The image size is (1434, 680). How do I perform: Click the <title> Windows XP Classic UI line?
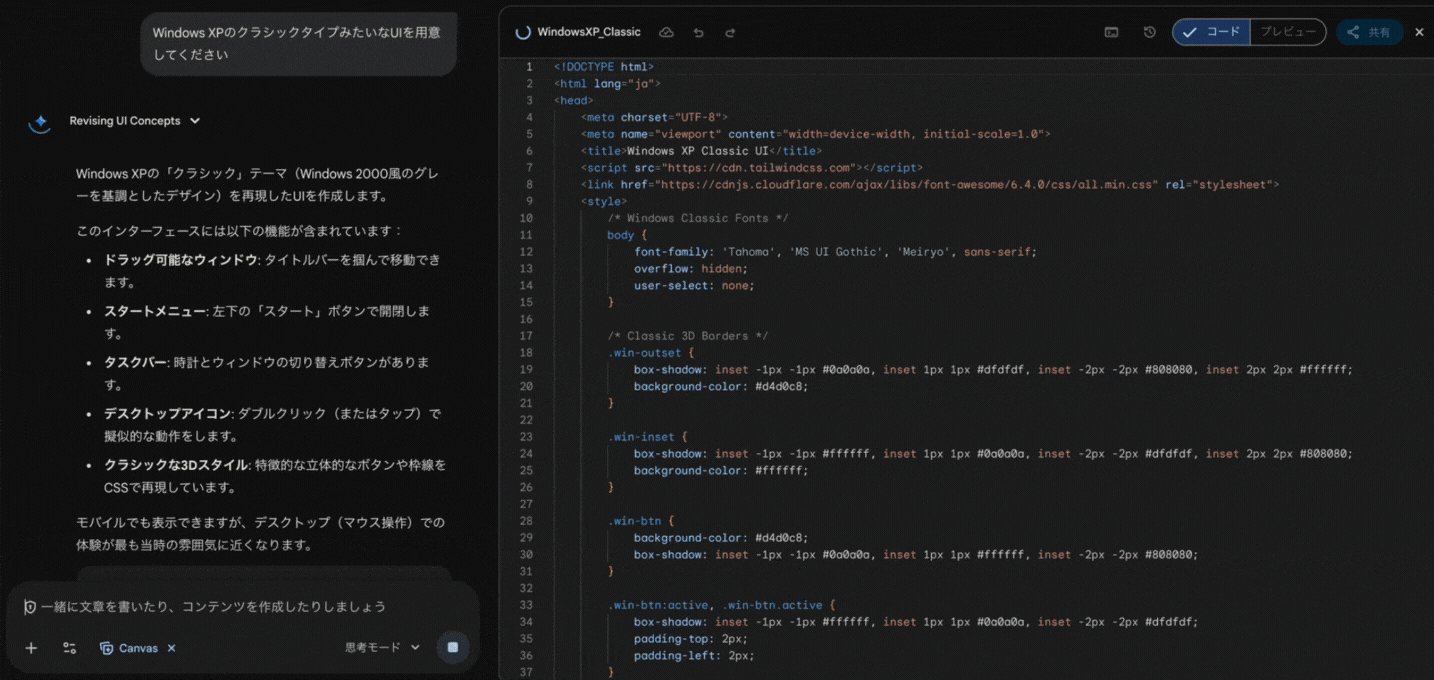point(701,151)
